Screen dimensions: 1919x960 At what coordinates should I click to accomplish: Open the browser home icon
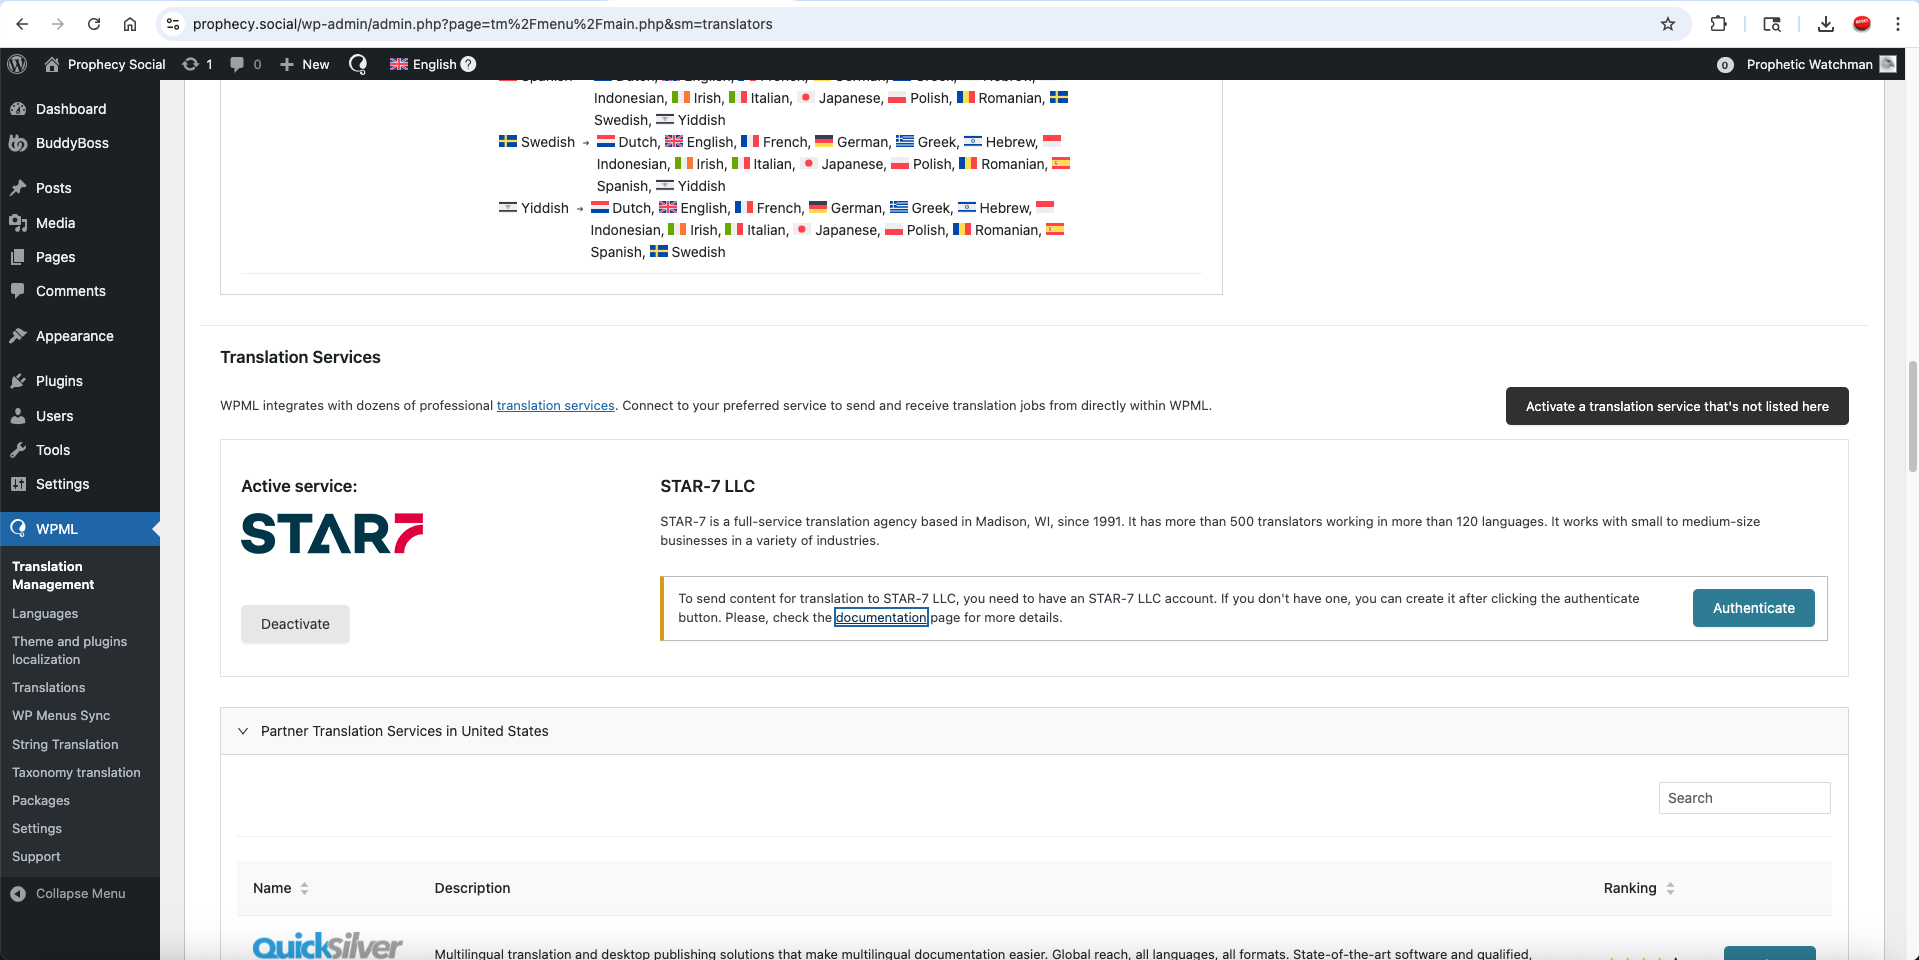pyautogui.click(x=130, y=24)
